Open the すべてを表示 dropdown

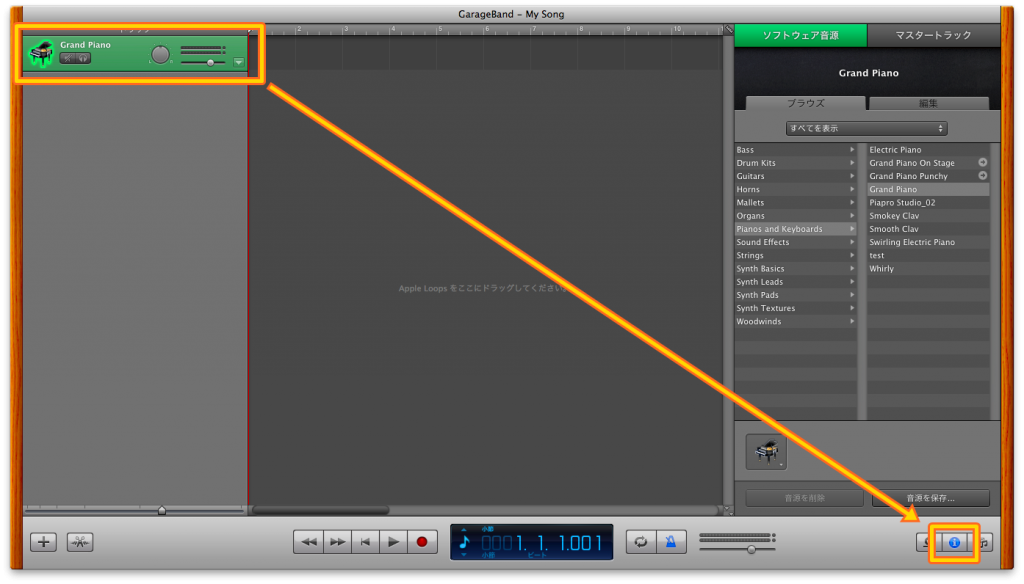[866, 129]
